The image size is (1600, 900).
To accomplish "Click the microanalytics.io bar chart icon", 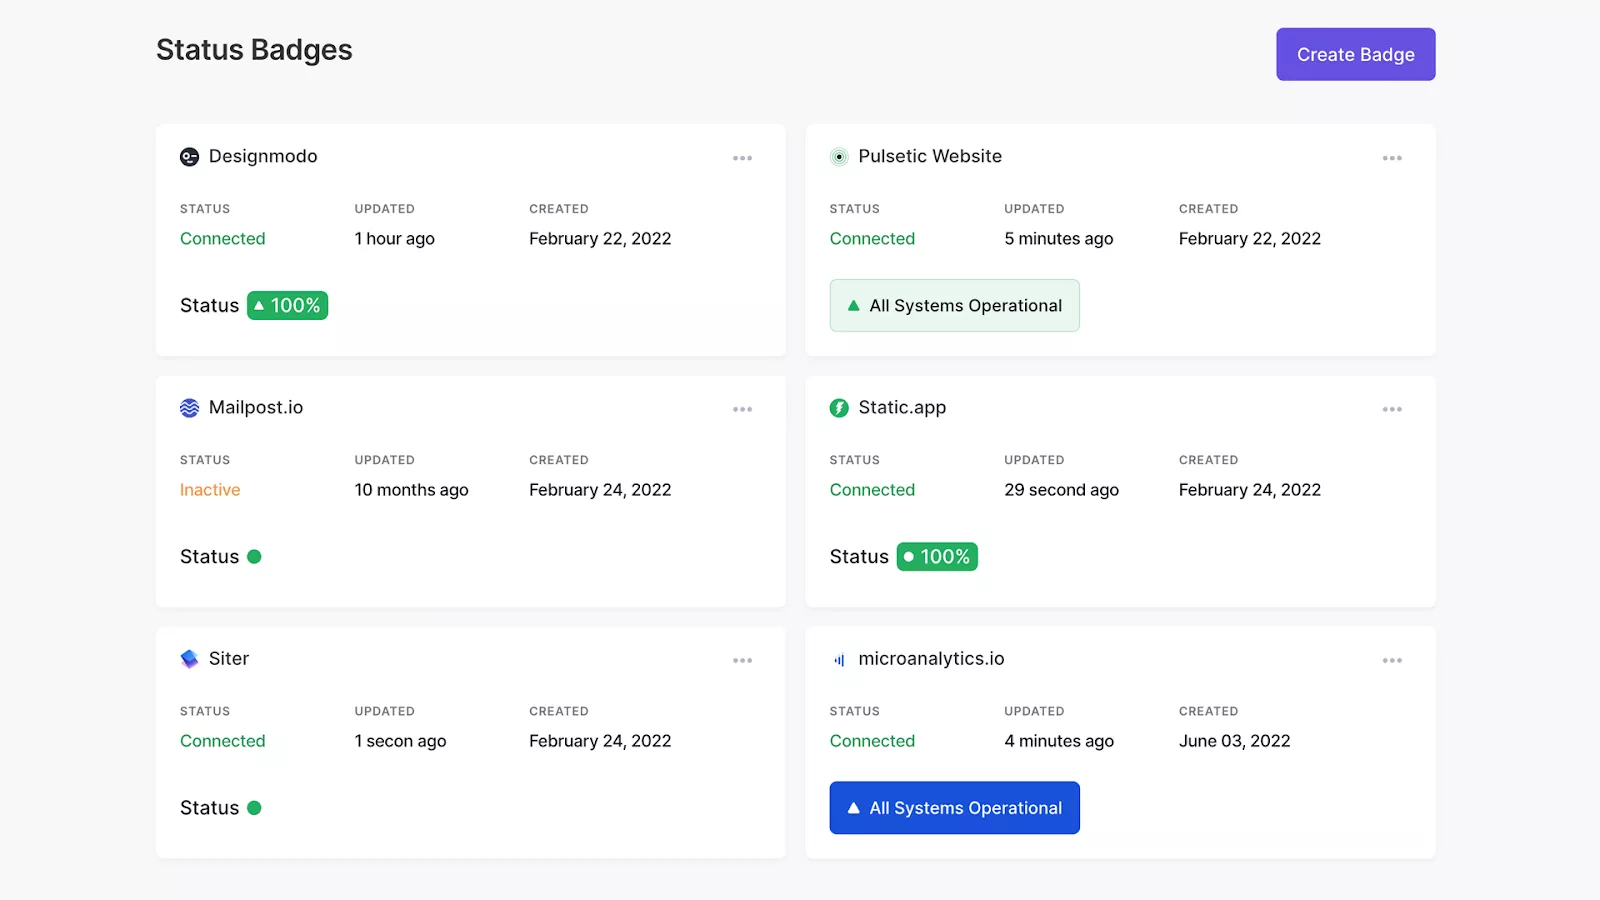I will coord(839,660).
